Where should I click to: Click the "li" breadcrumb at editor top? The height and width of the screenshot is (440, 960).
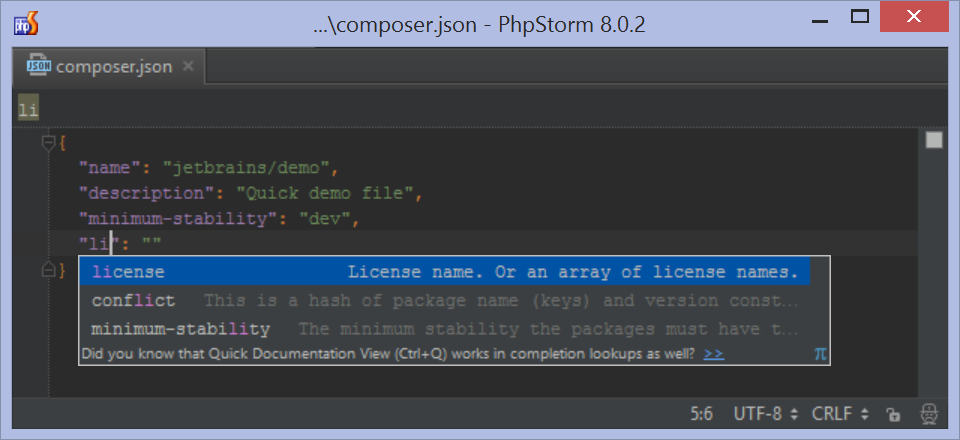(28, 110)
